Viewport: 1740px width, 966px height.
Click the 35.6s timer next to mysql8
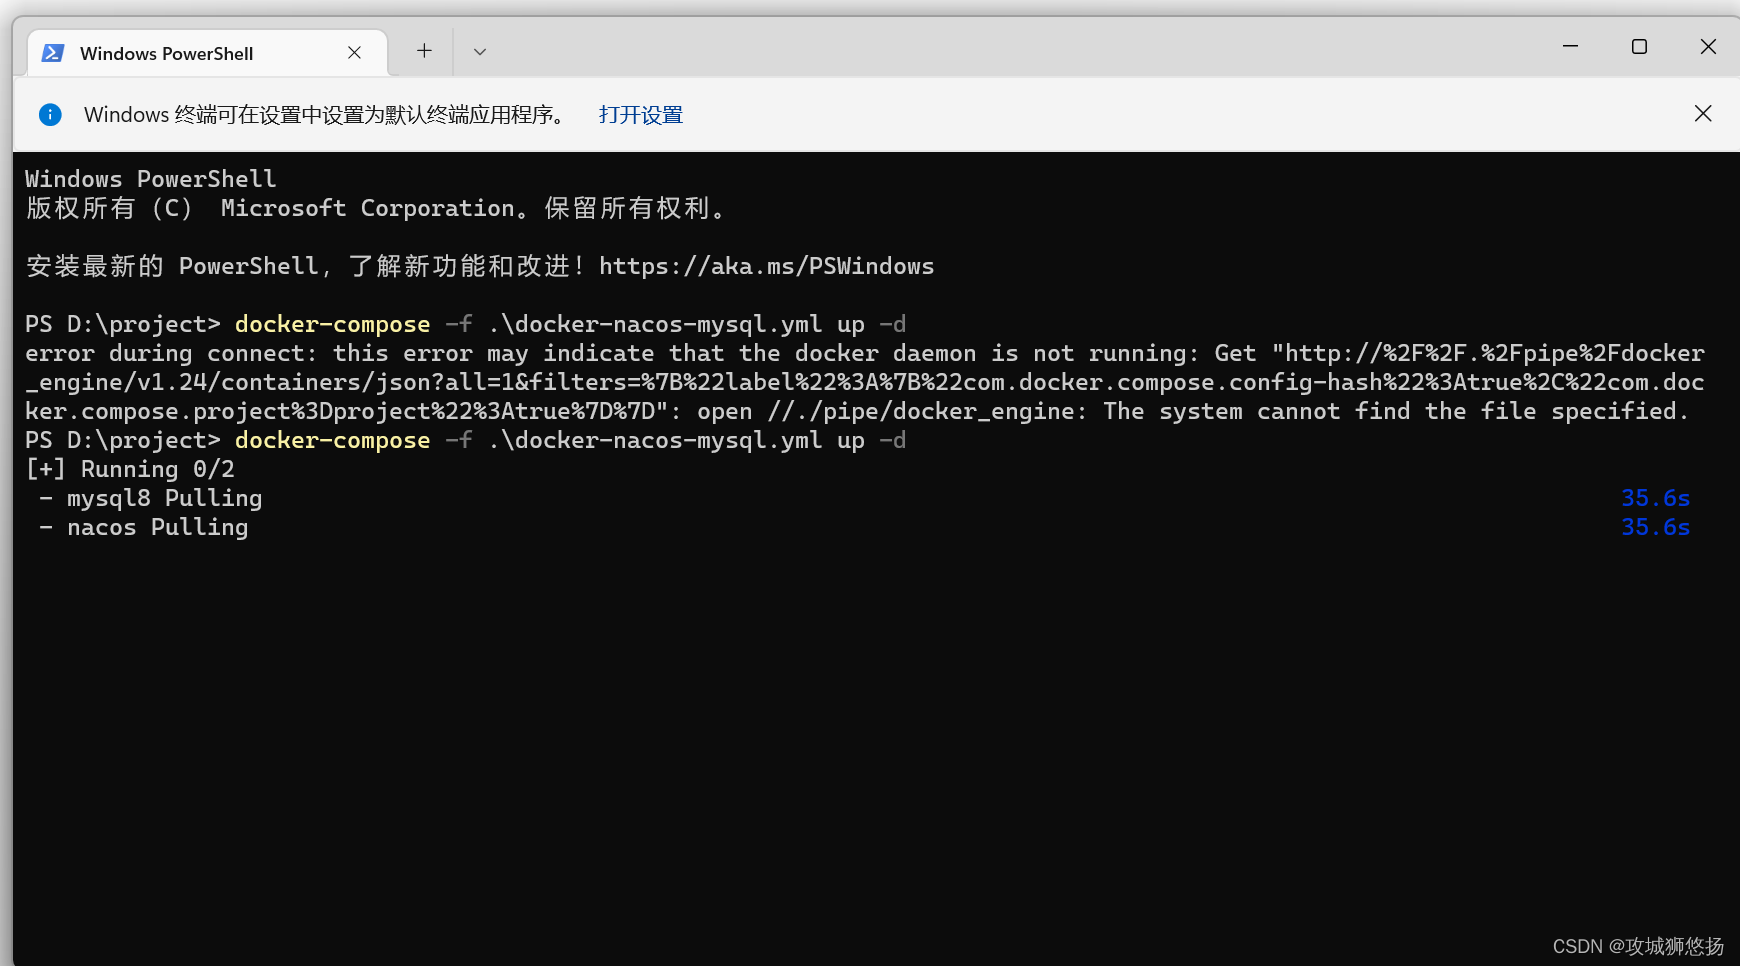click(1655, 497)
